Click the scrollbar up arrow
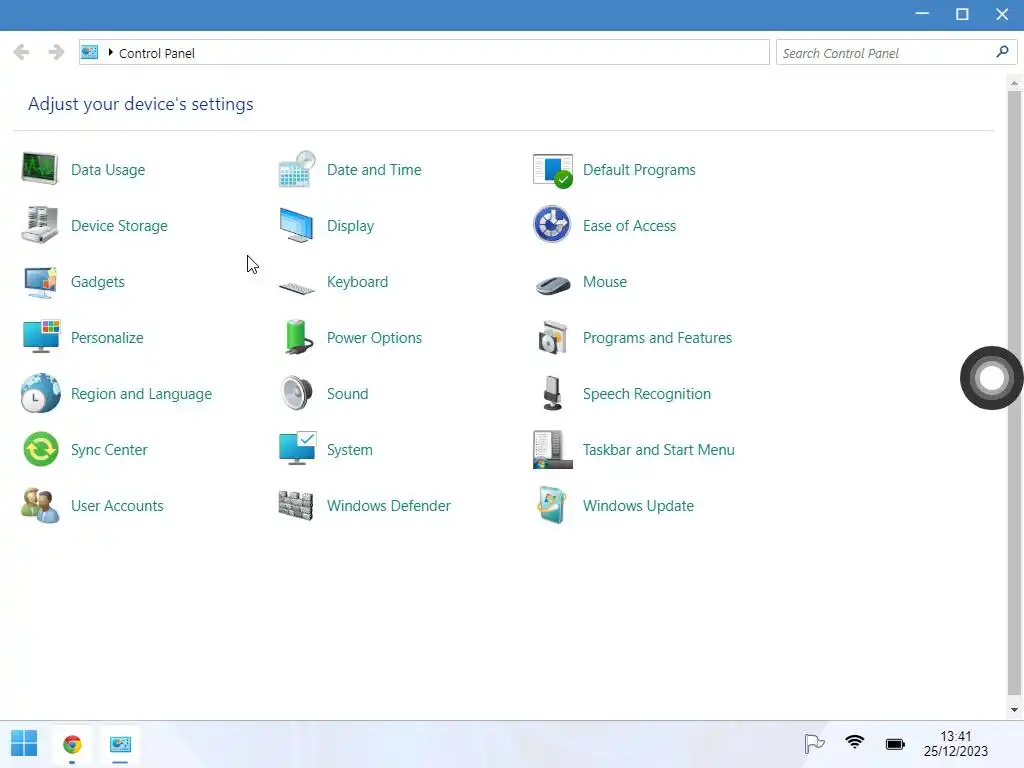1024x768 pixels. click(1014, 83)
